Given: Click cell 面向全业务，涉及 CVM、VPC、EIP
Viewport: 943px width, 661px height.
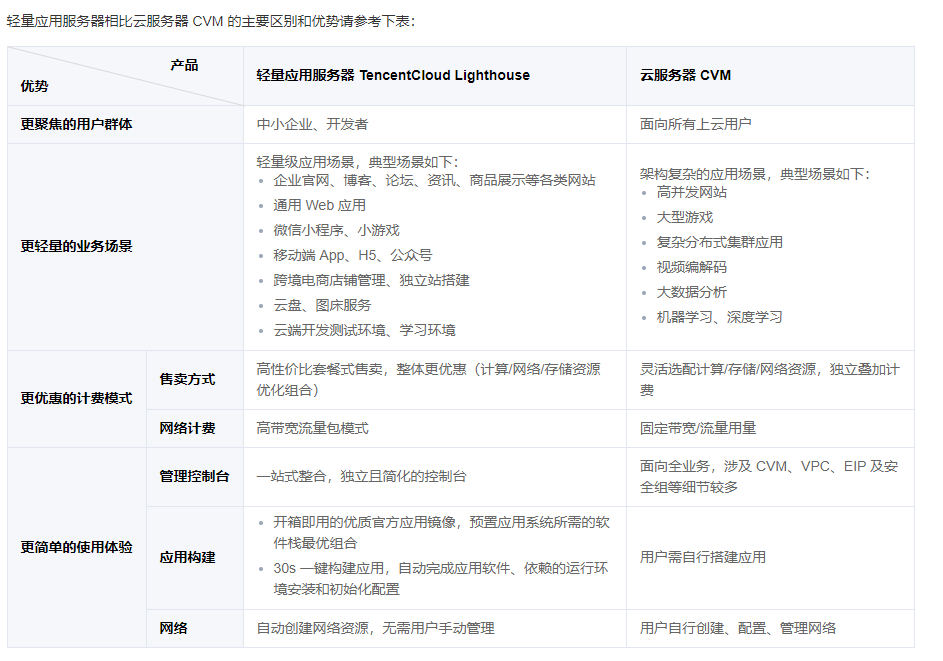Looking at the screenshot, I should click(x=769, y=477).
